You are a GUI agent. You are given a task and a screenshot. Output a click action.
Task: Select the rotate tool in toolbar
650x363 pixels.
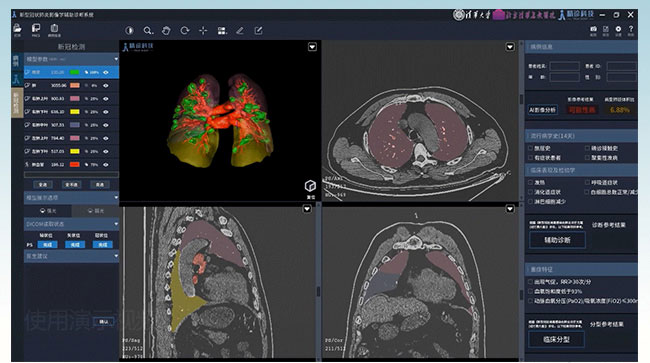pos(185,31)
